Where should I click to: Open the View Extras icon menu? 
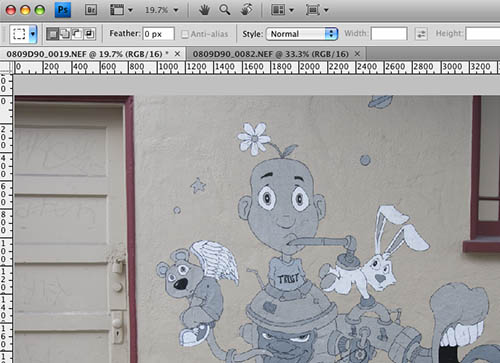pos(121,10)
